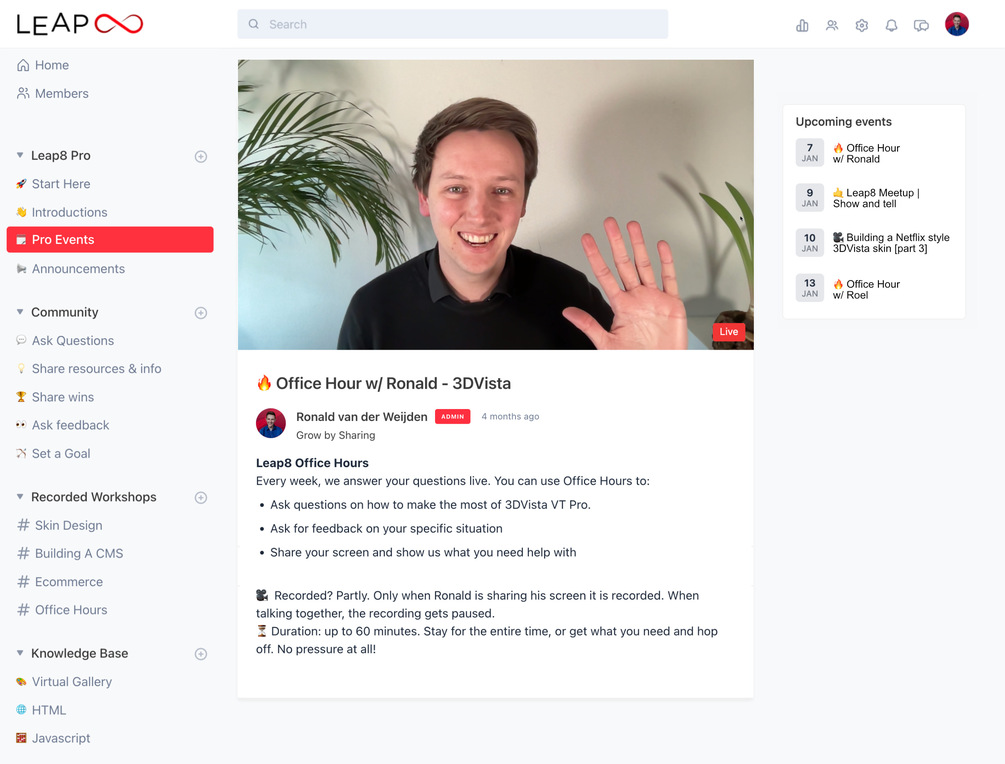The width and height of the screenshot is (1005, 764).
Task: Collapse the Leap8 Pro section
Action: 20,155
